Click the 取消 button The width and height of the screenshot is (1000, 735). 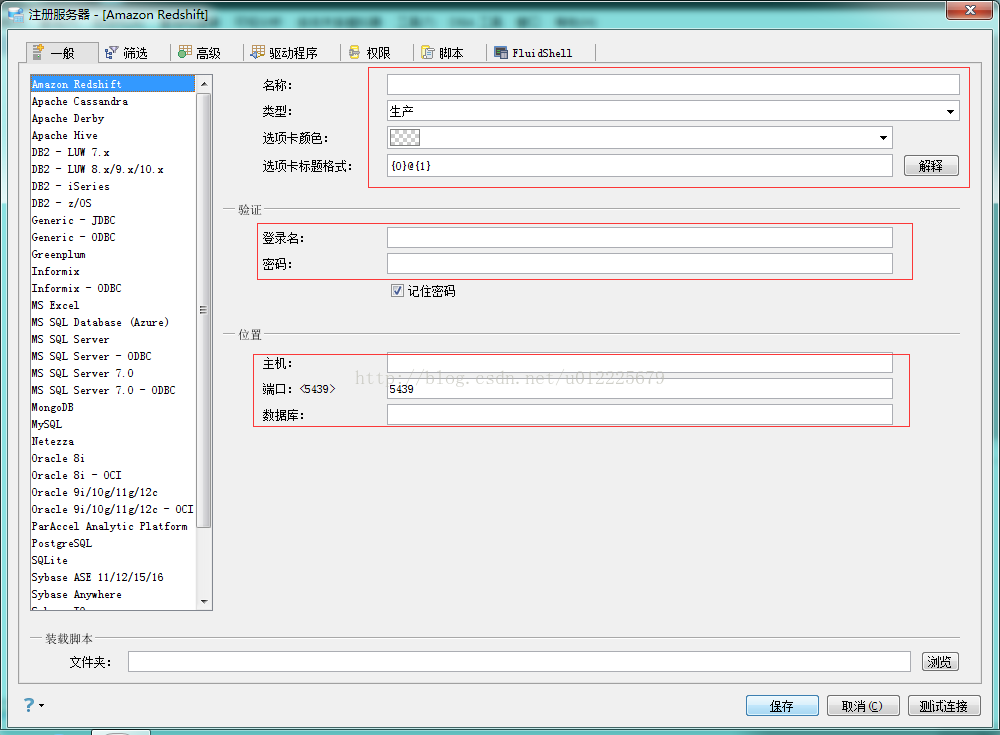[863, 706]
